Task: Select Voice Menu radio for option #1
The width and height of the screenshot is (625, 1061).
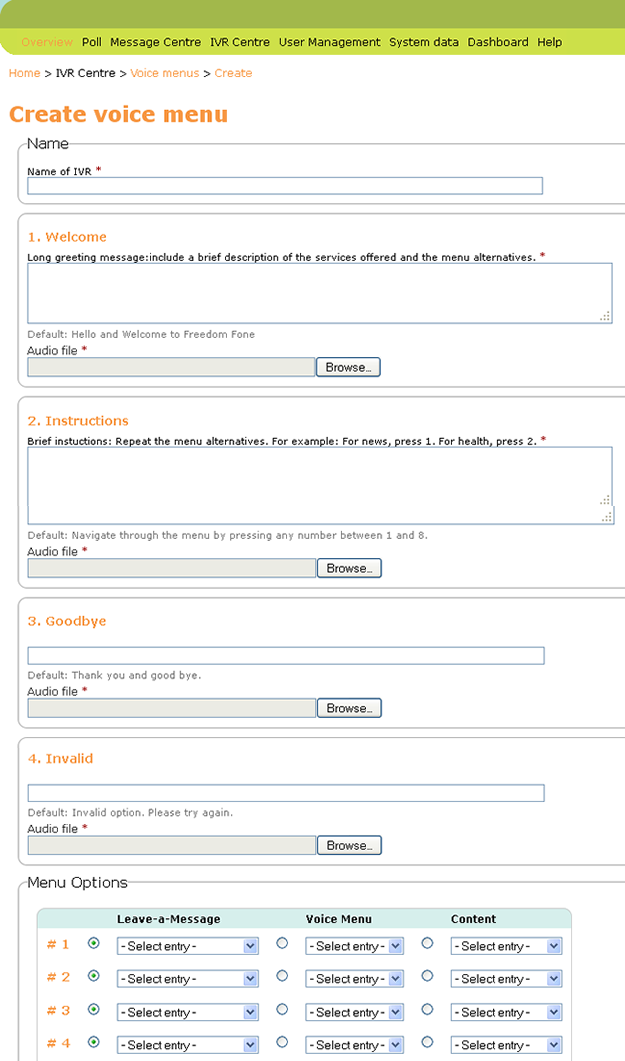Action: click(x=282, y=943)
